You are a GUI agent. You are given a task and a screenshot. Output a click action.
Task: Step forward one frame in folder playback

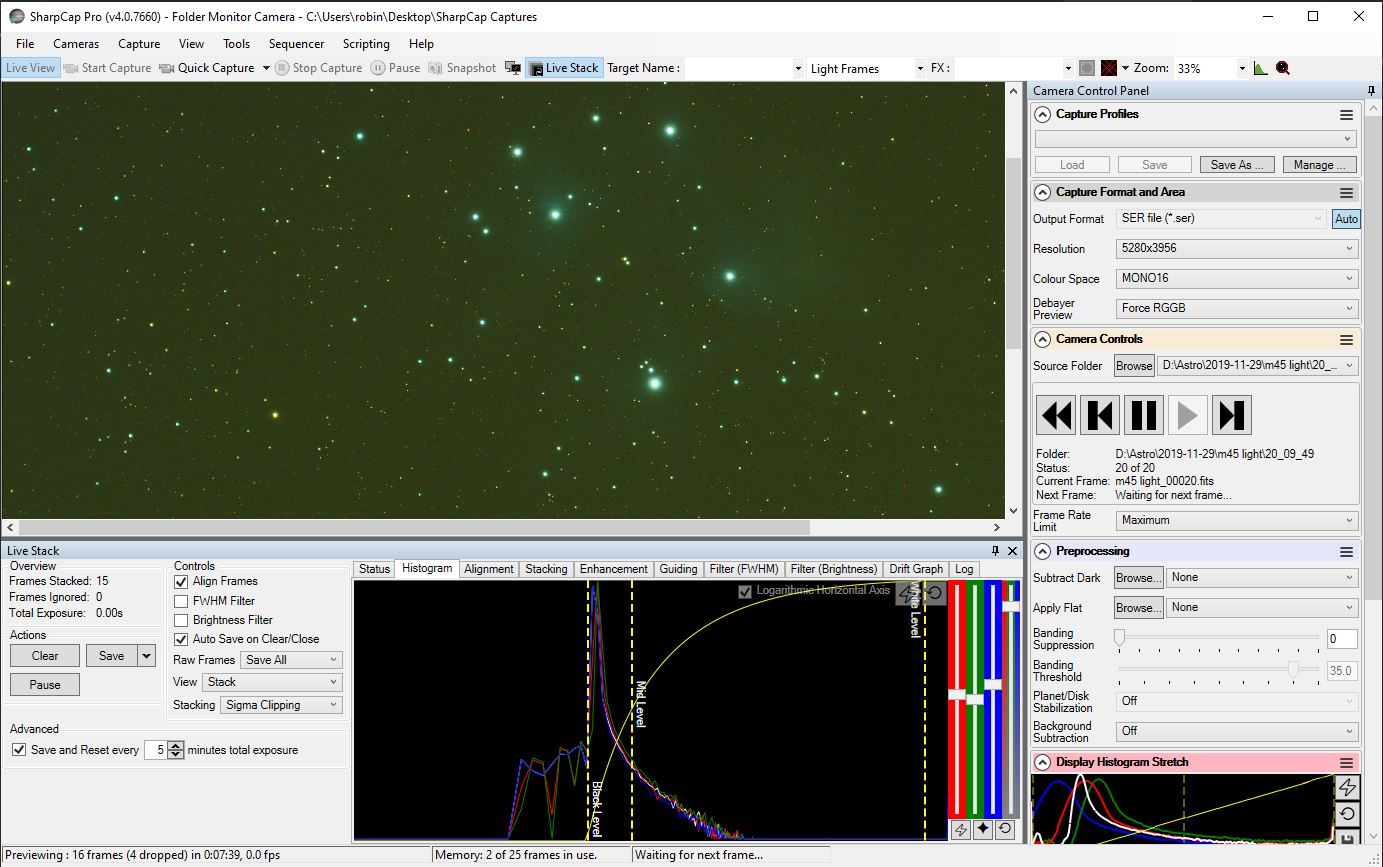1232,415
